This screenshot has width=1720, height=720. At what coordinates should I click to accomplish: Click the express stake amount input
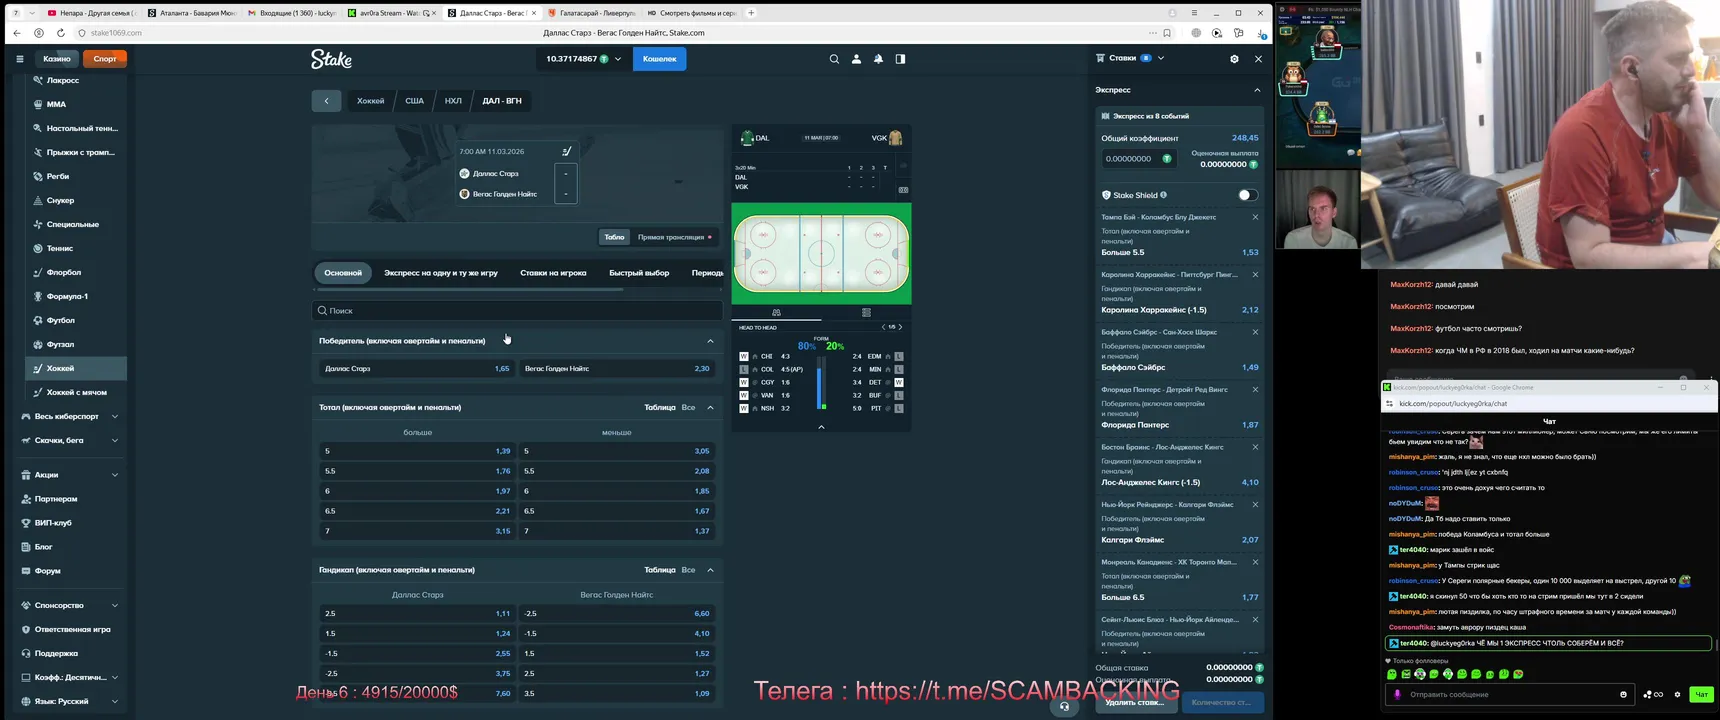click(x=1139, y=159)
